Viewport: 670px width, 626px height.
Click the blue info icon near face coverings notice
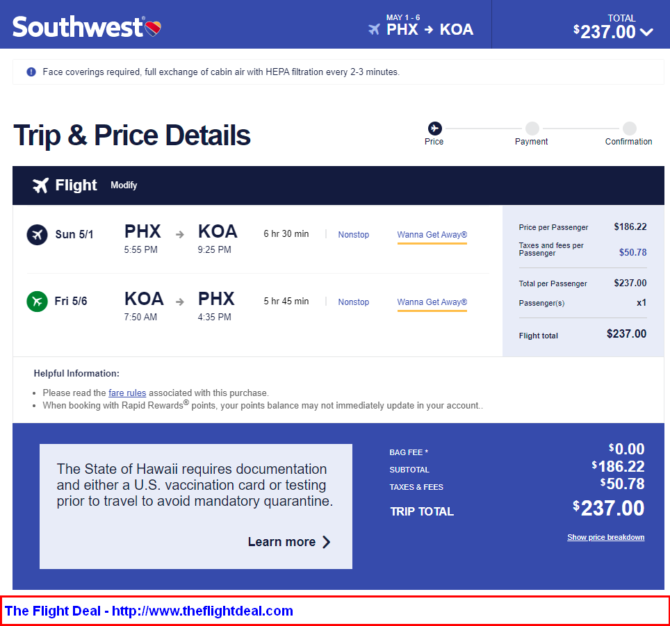(31, 72)
